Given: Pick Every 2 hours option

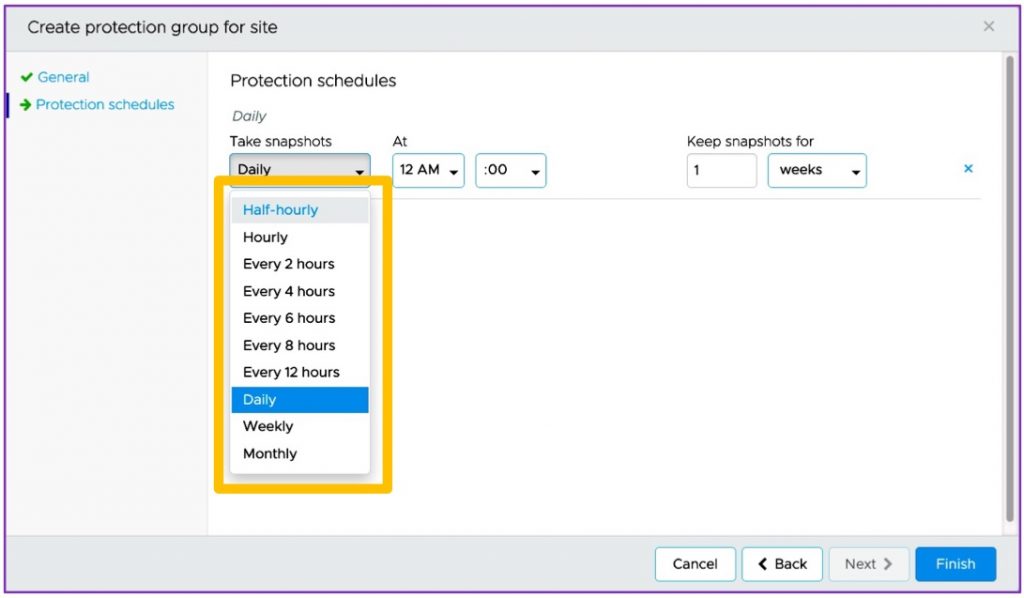Looking at the screenshot, I should 289,264.
